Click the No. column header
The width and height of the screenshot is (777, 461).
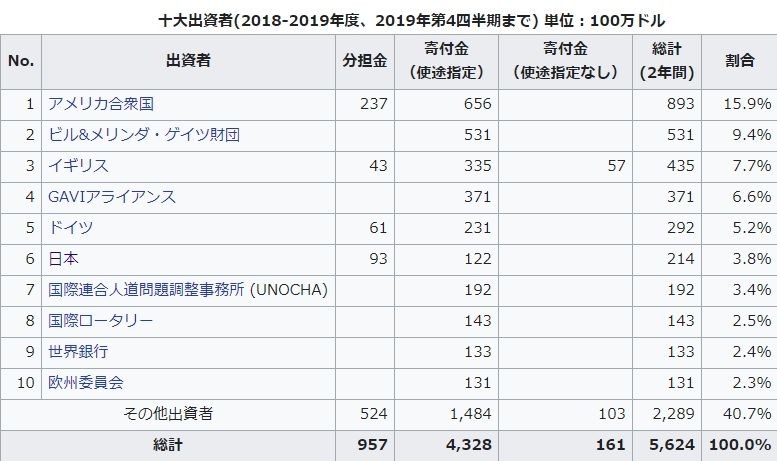pyautogui.click(x=21, y=61)
